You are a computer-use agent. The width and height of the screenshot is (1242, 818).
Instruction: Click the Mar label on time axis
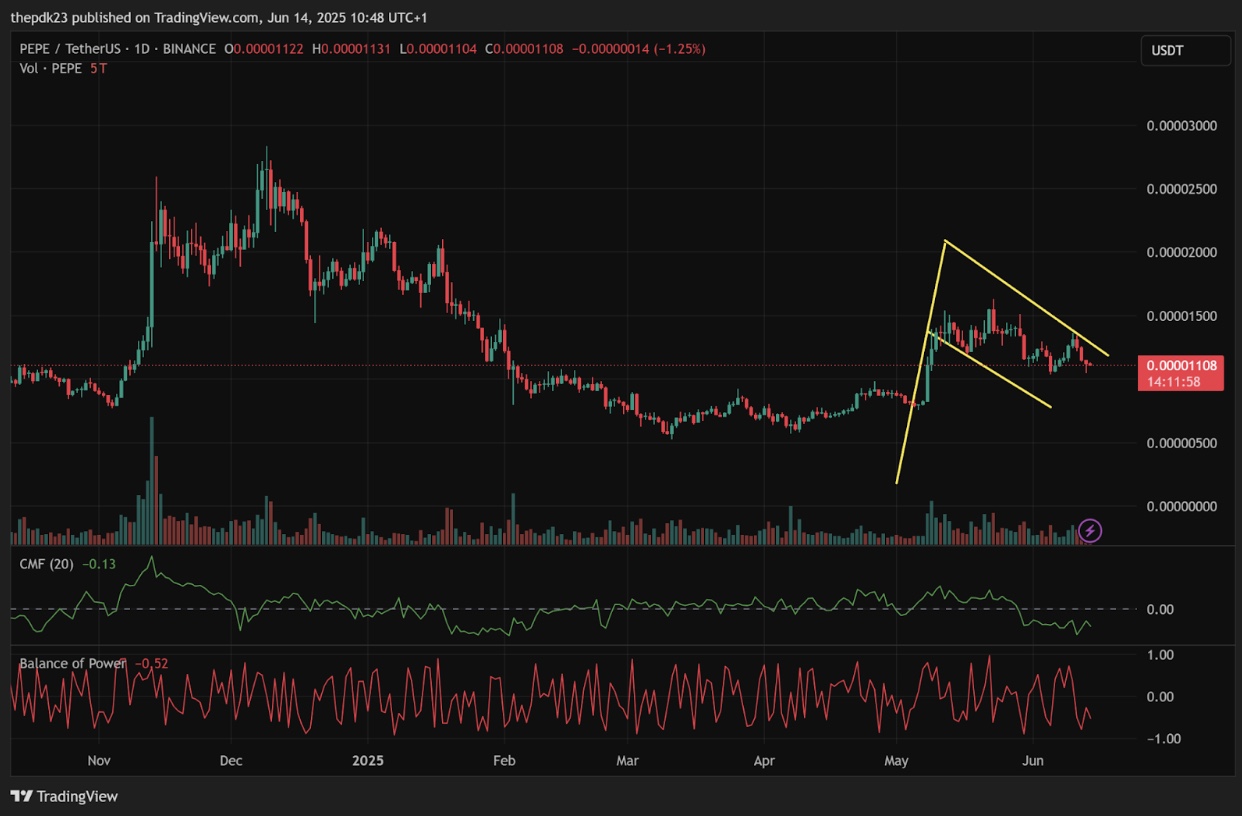tap(627, 760)
